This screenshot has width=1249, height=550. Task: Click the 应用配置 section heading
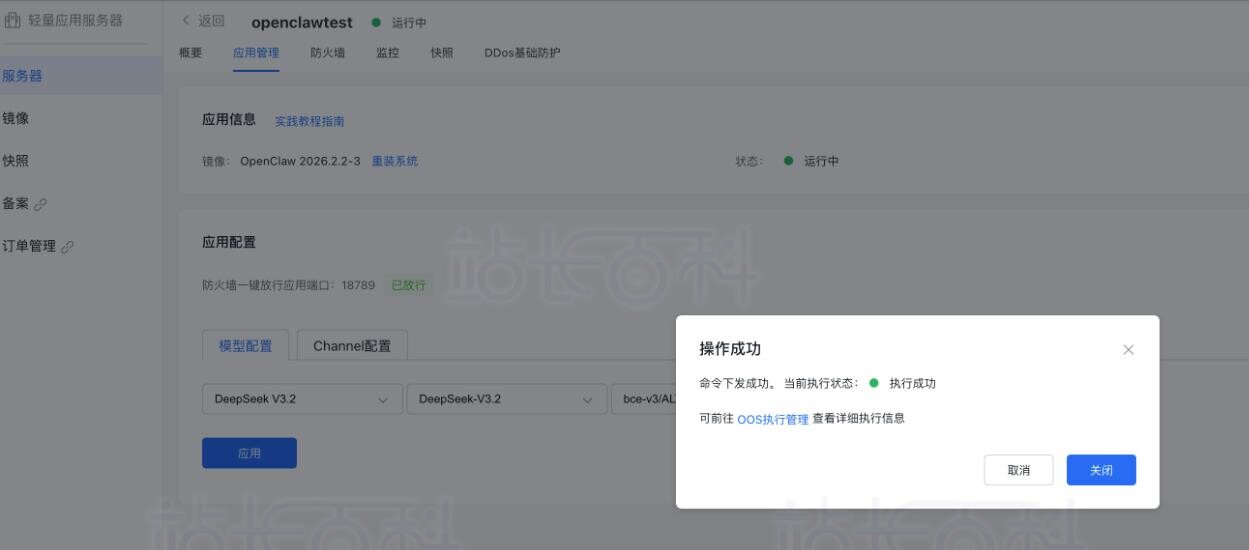229,242
